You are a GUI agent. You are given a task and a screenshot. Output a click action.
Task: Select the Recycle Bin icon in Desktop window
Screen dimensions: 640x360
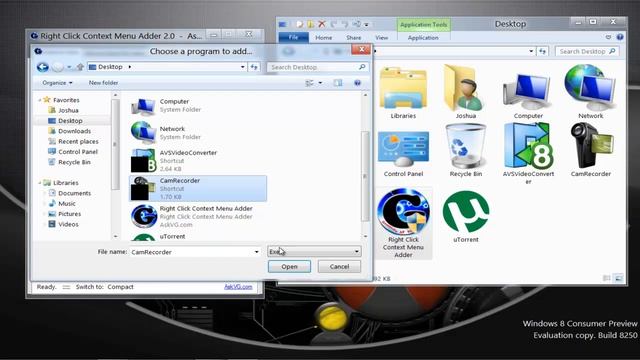(466, 146)
